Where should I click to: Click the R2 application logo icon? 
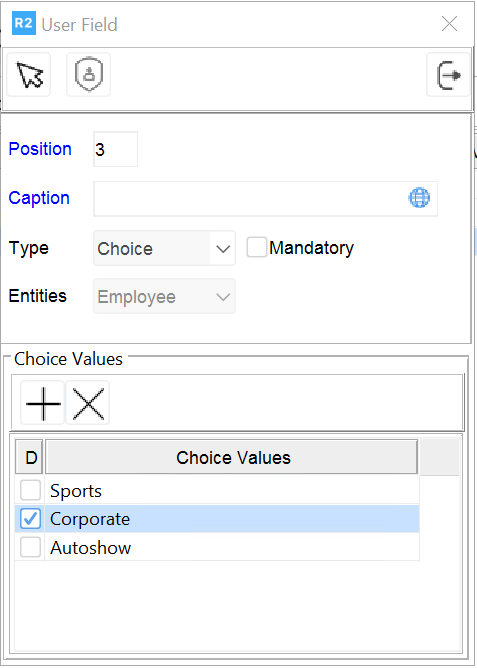[x=24, y=23]
